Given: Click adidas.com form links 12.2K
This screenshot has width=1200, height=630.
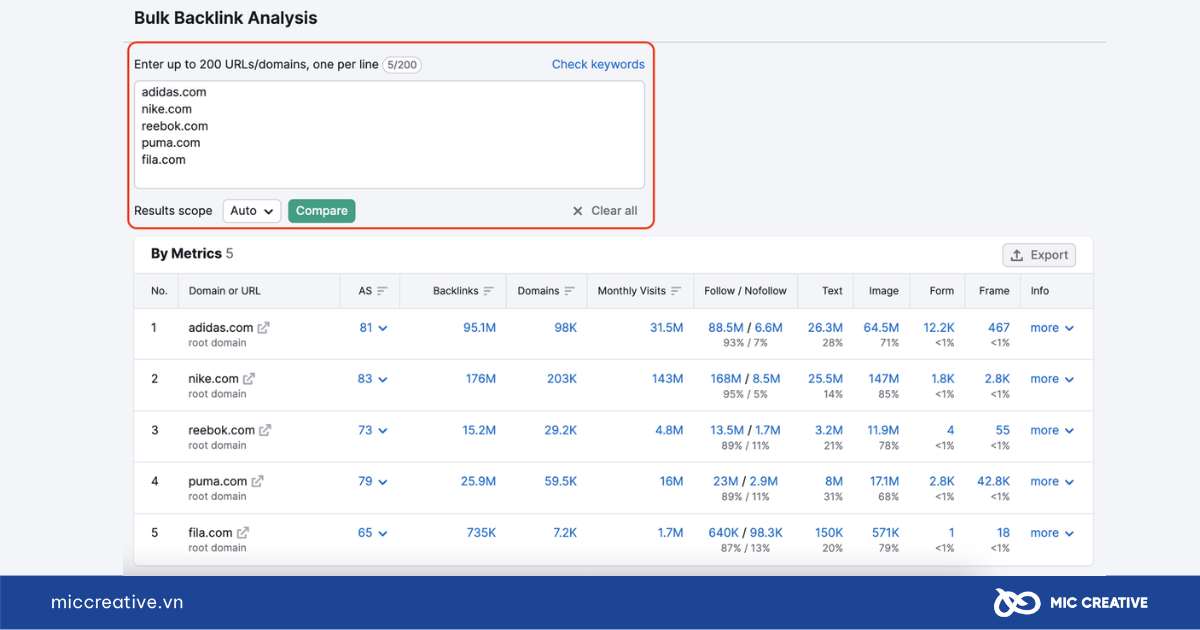Looking at the screenshot, I should tap(939, 327).
